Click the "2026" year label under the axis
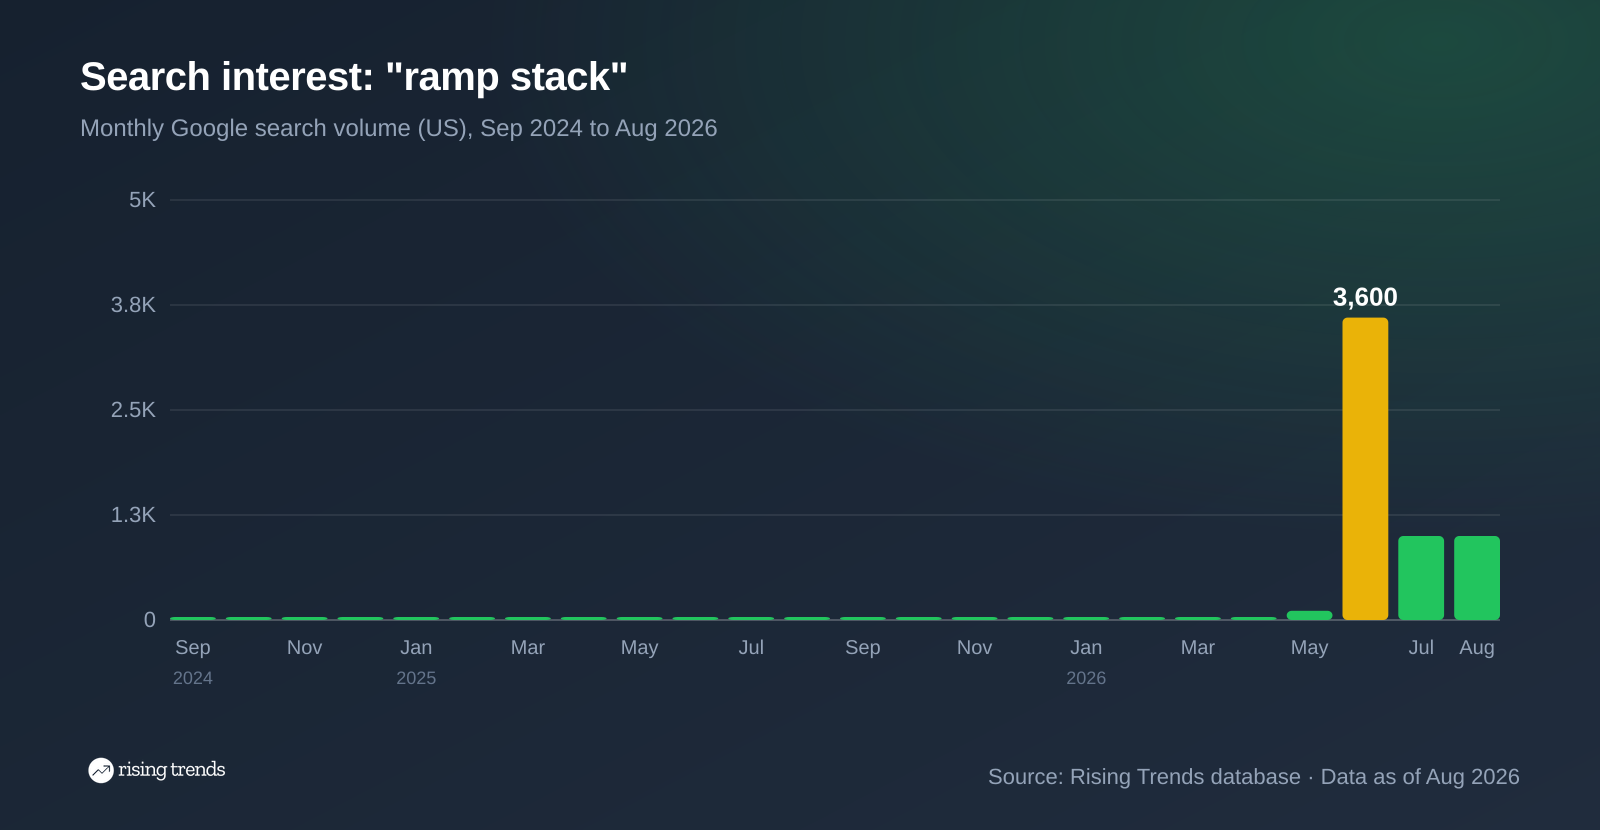 pos(1086,678)
